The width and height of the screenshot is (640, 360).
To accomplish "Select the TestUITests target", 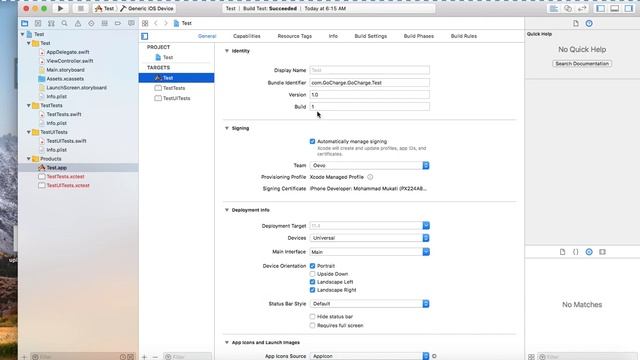I will 176,98.
